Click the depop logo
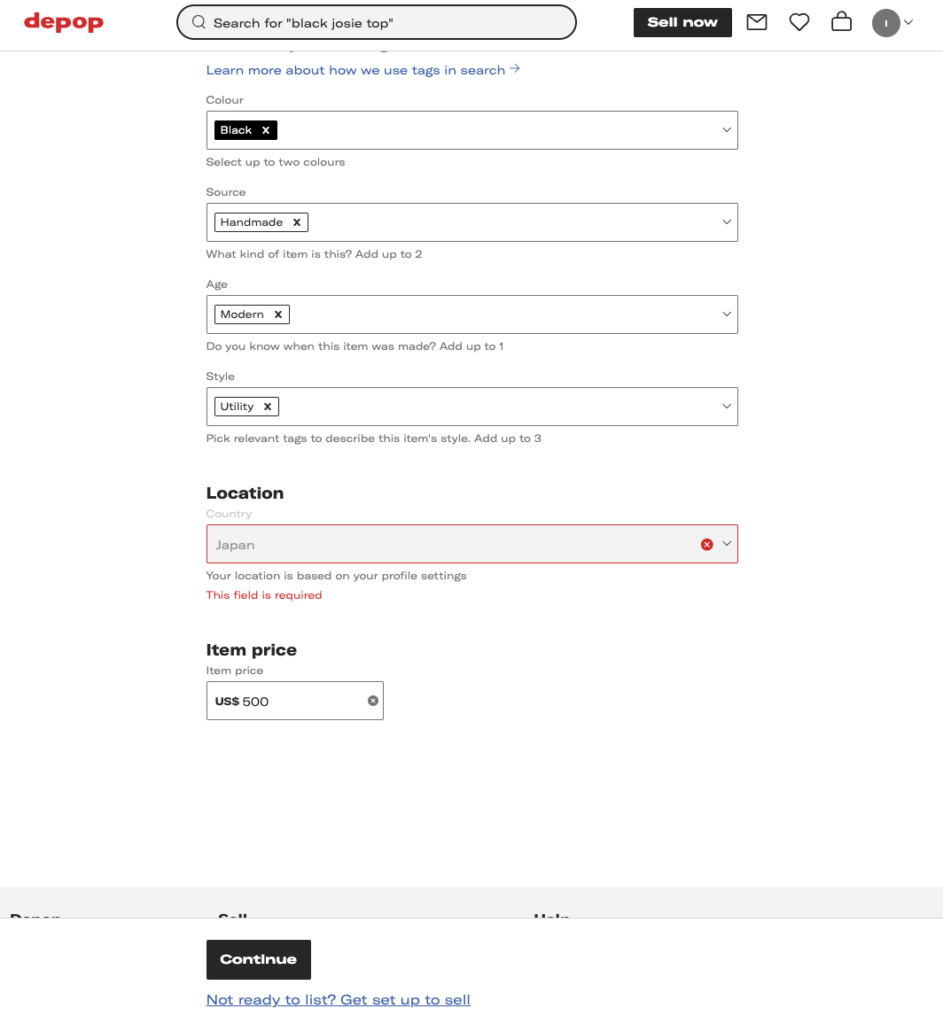This screenshot has width=943, height=1024. coord(64,22)
